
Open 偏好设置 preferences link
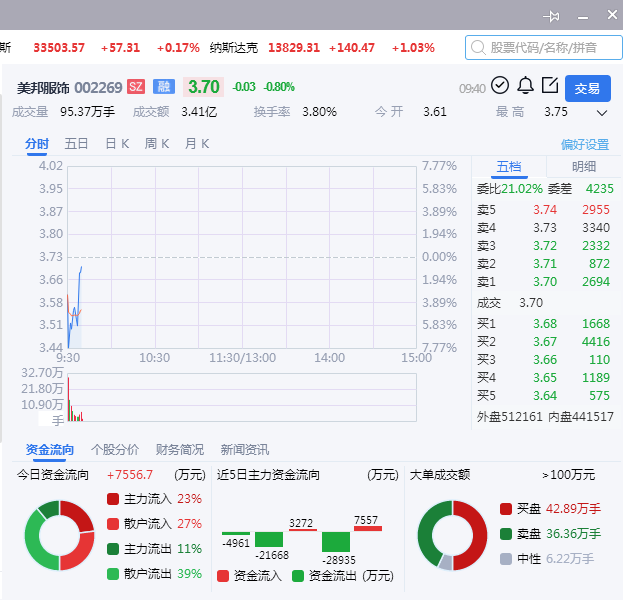[585, 145]
